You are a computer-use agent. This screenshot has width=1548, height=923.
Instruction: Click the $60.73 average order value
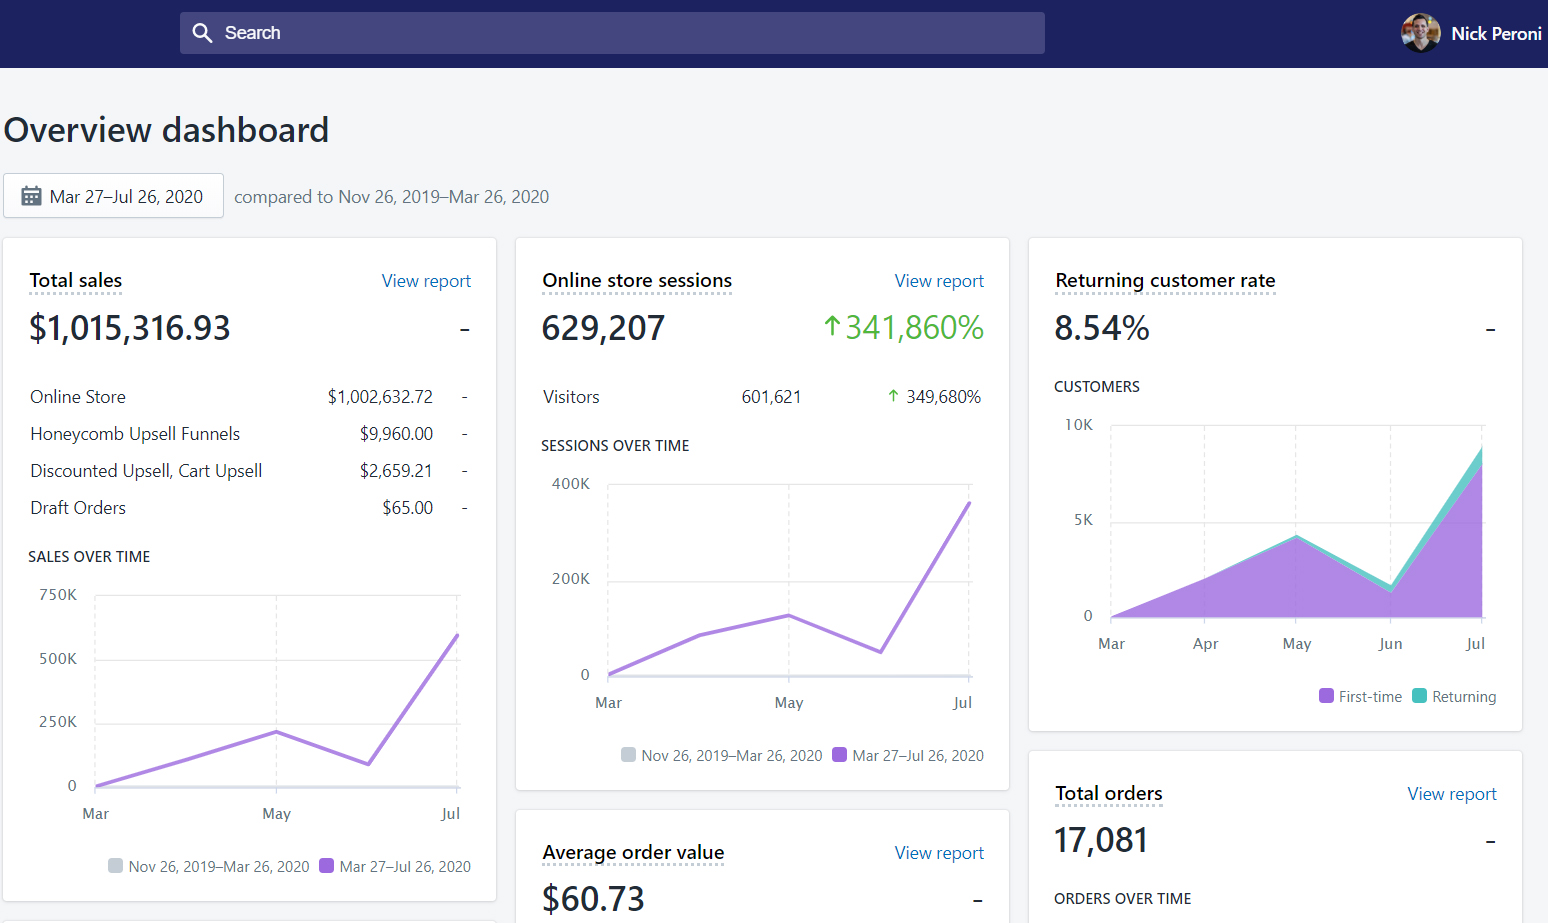click(x=593, y=899)
